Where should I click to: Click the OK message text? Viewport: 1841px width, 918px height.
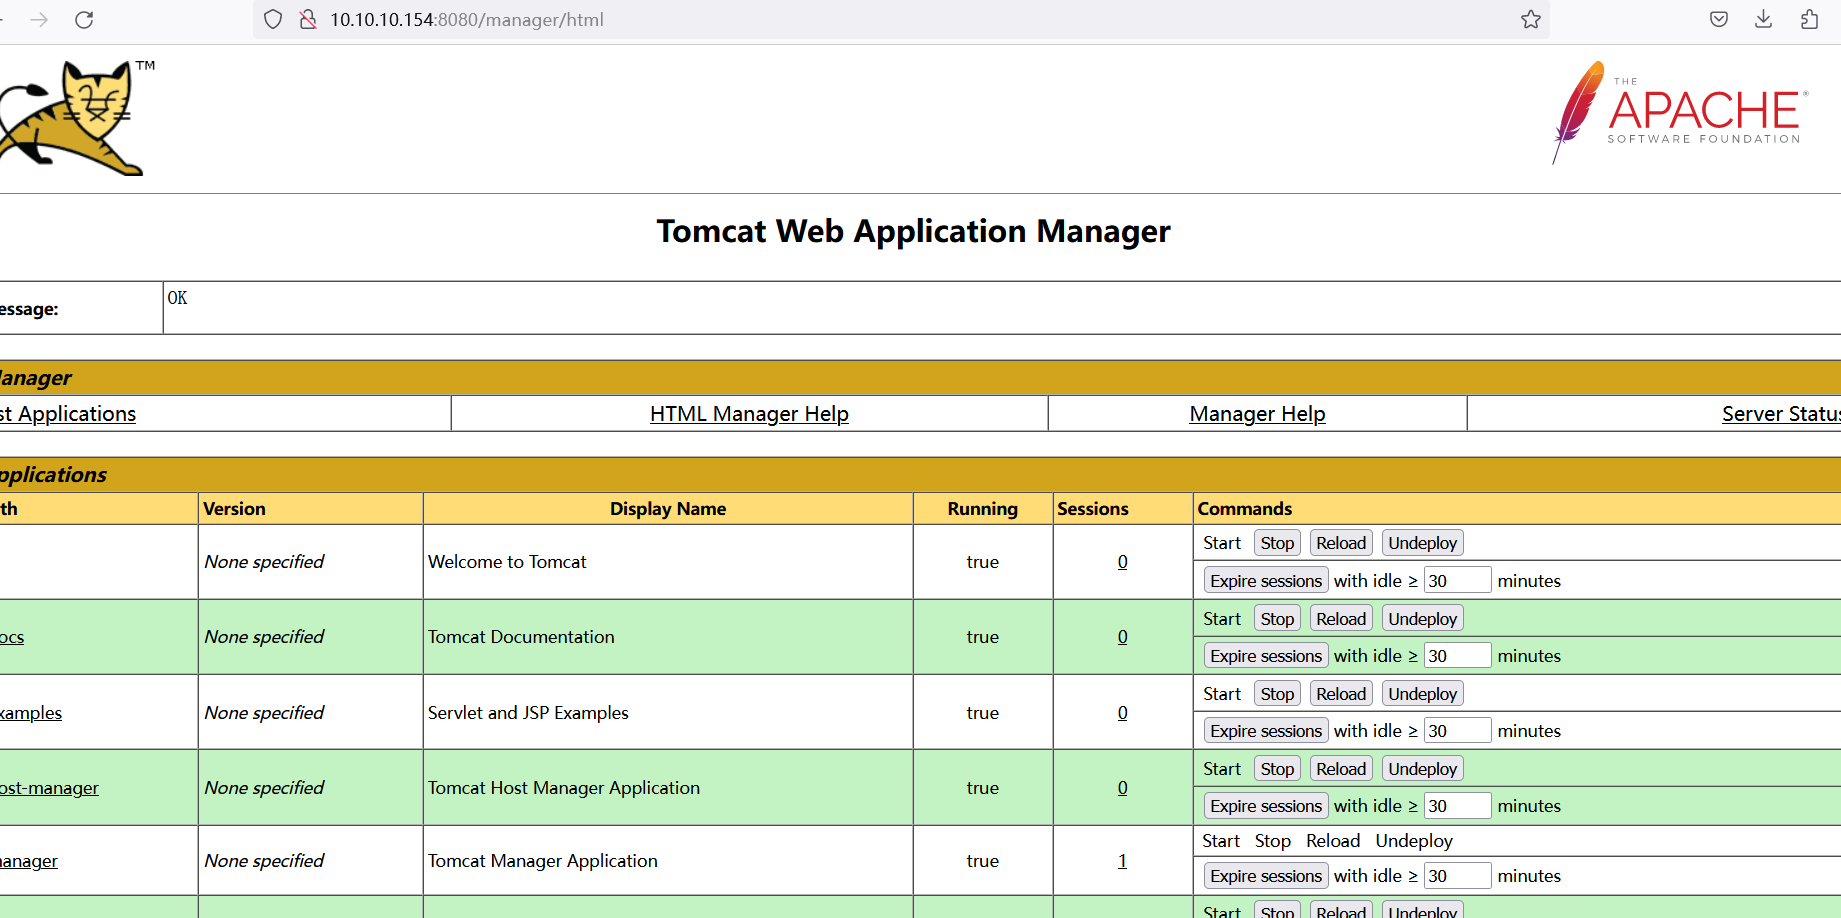(177, 298)
